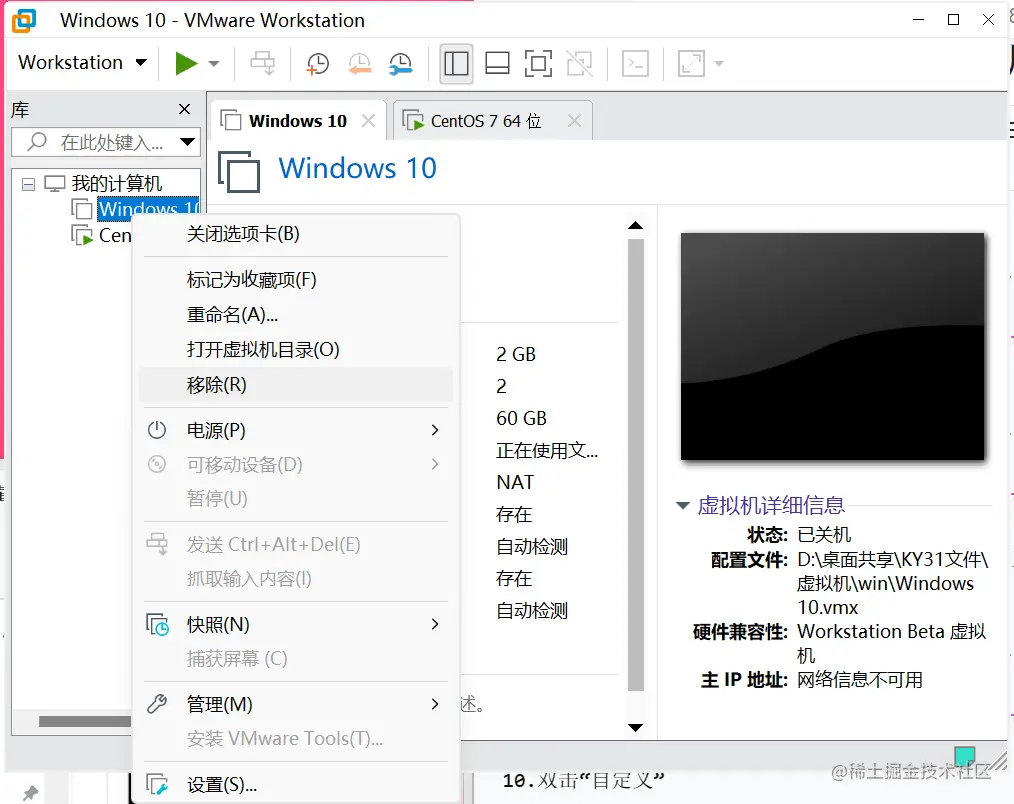Image resolution: width=1014 pixels, height=804 pixels.
Task: Open the console view toolbar icon
Action: [635, 63]
